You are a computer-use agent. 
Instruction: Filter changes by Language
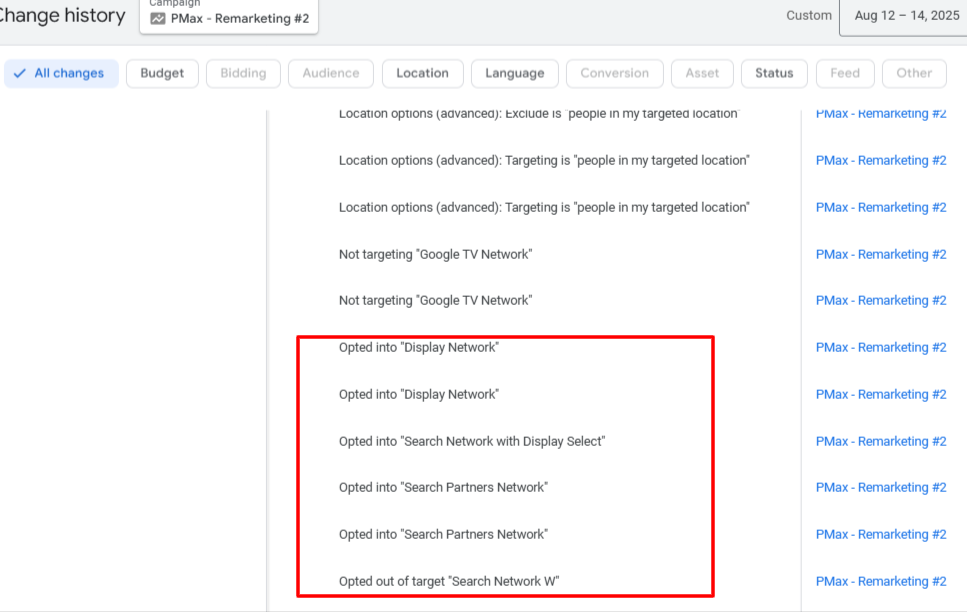coord(514,73)
